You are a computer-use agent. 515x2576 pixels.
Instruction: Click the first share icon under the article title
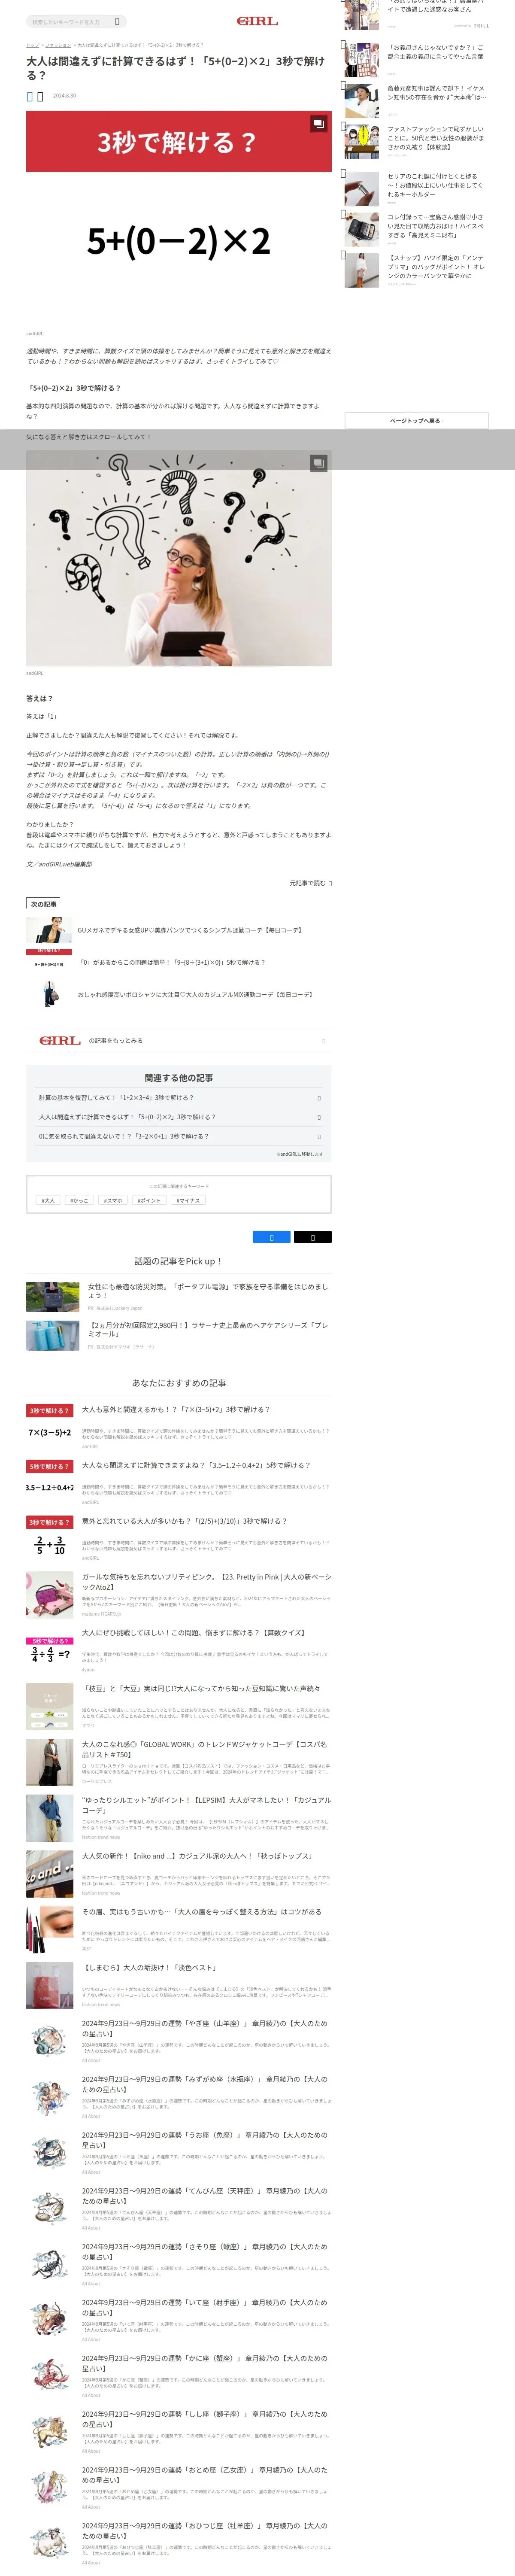(30, 96)
